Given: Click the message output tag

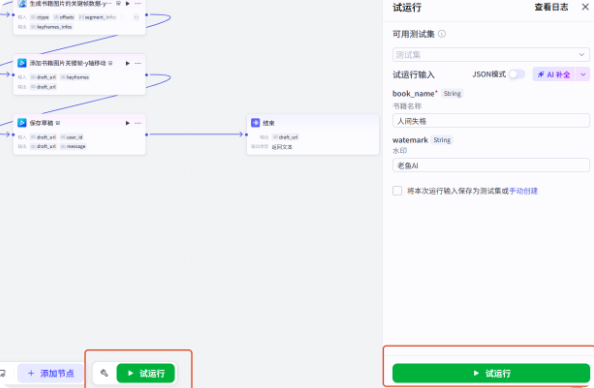Looking at the screenshot, I should coord(73,146).
